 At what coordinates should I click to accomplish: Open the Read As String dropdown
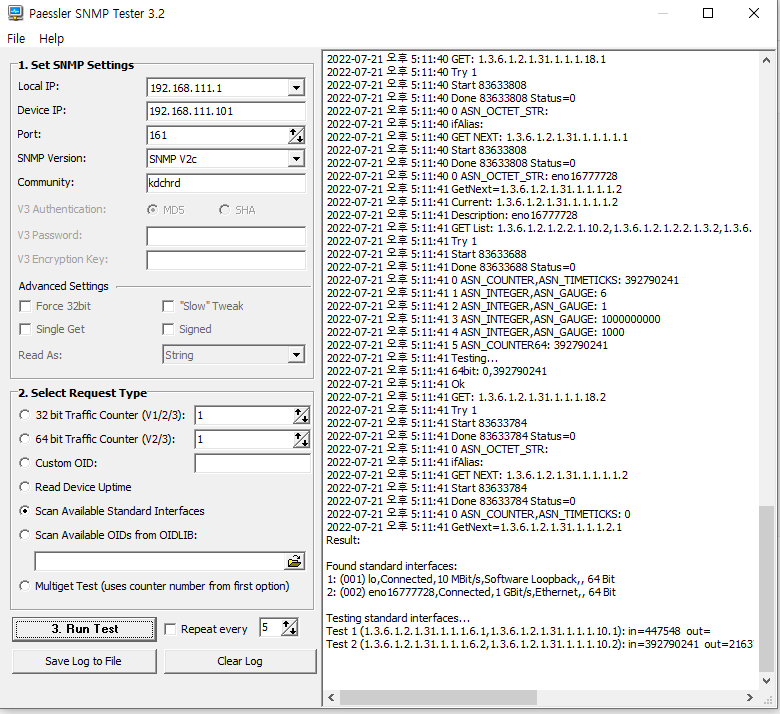tap(296, 355)
